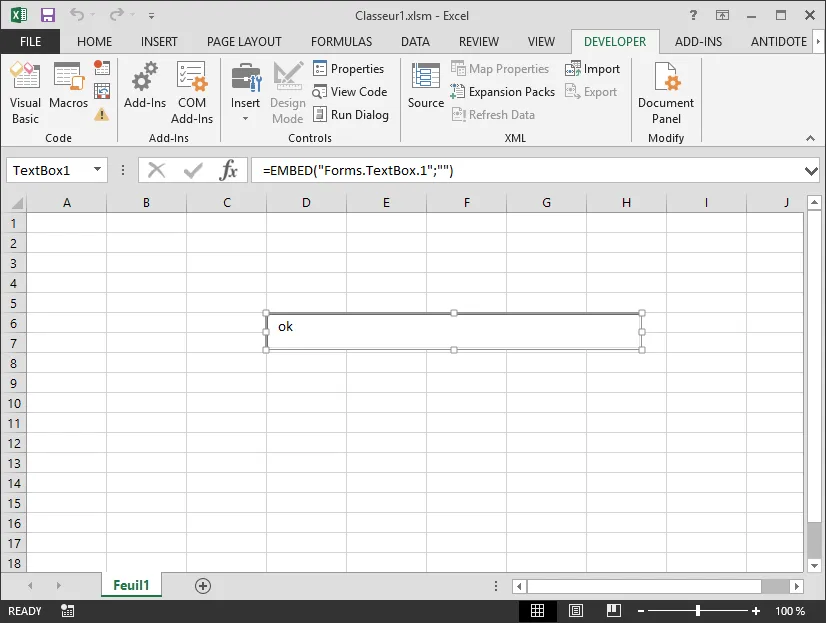Click the Save icon in quick access

(48, 15)
